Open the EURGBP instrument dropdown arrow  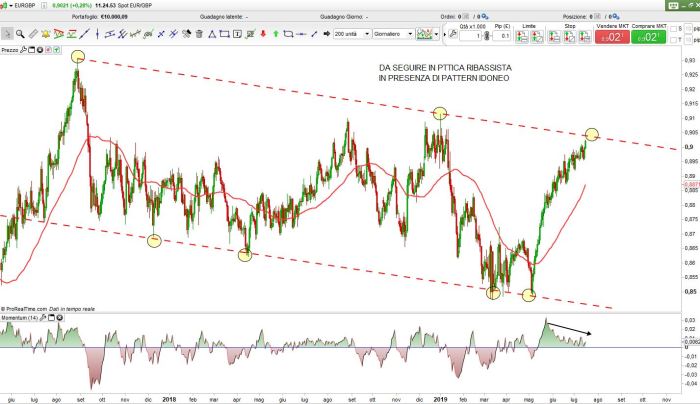11,5
